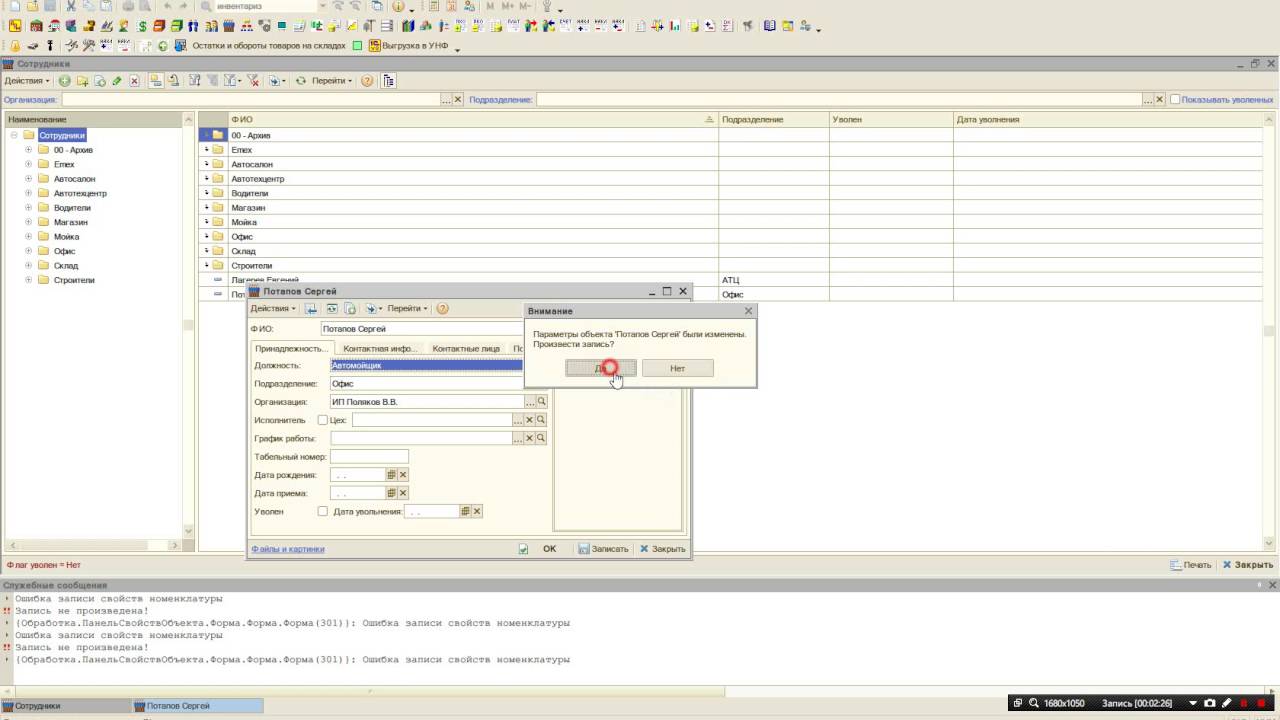Expand the Автосалон tree folder

click(x=29, y=179)
